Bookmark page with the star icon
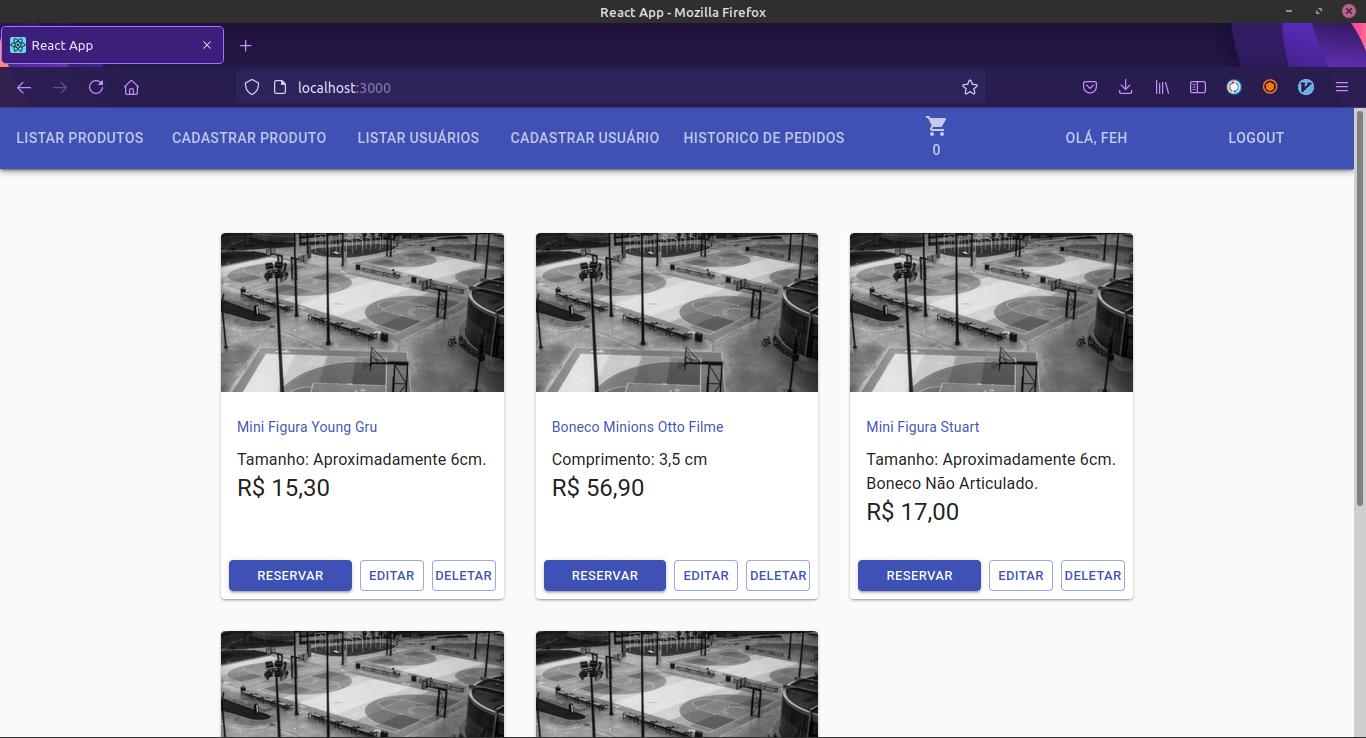This screenshot has height=738, width=1366. pos(969,88)
